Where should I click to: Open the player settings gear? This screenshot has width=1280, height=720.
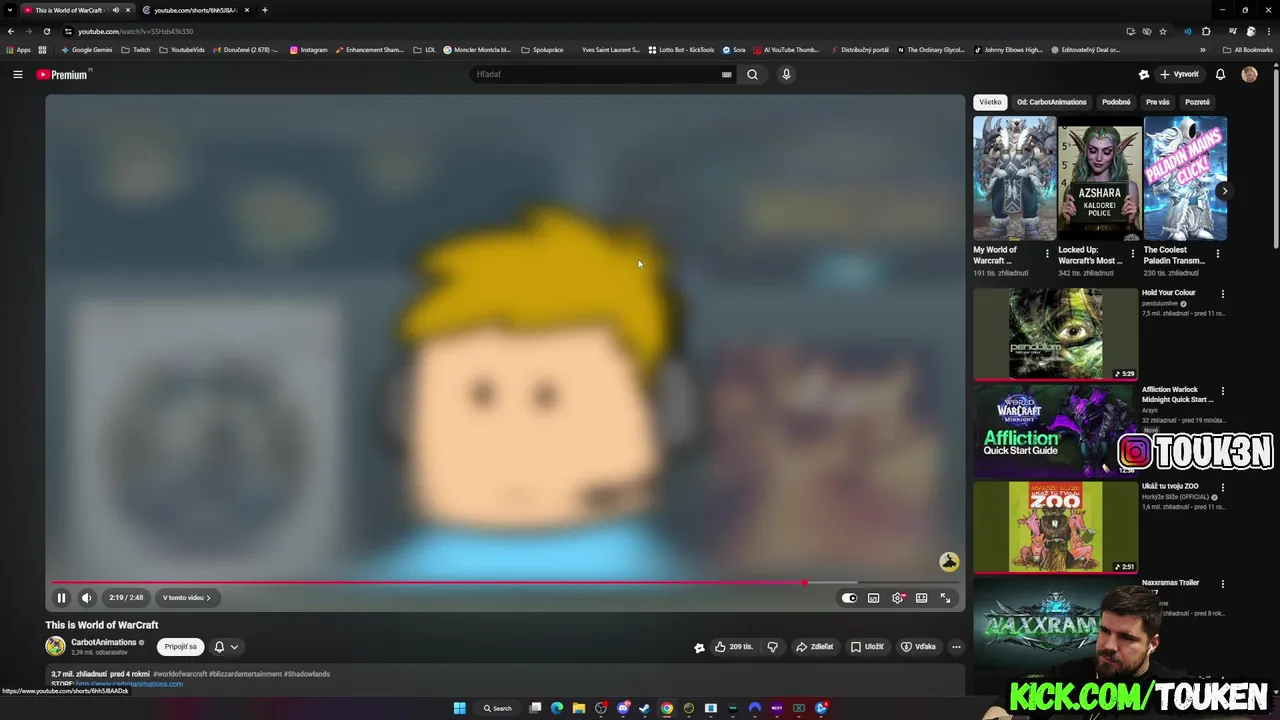(x=898, y=598)
